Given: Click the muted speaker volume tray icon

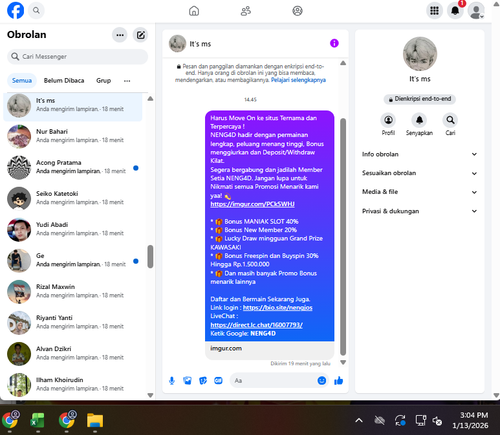Looking at the screenshot, I should 437,421.
